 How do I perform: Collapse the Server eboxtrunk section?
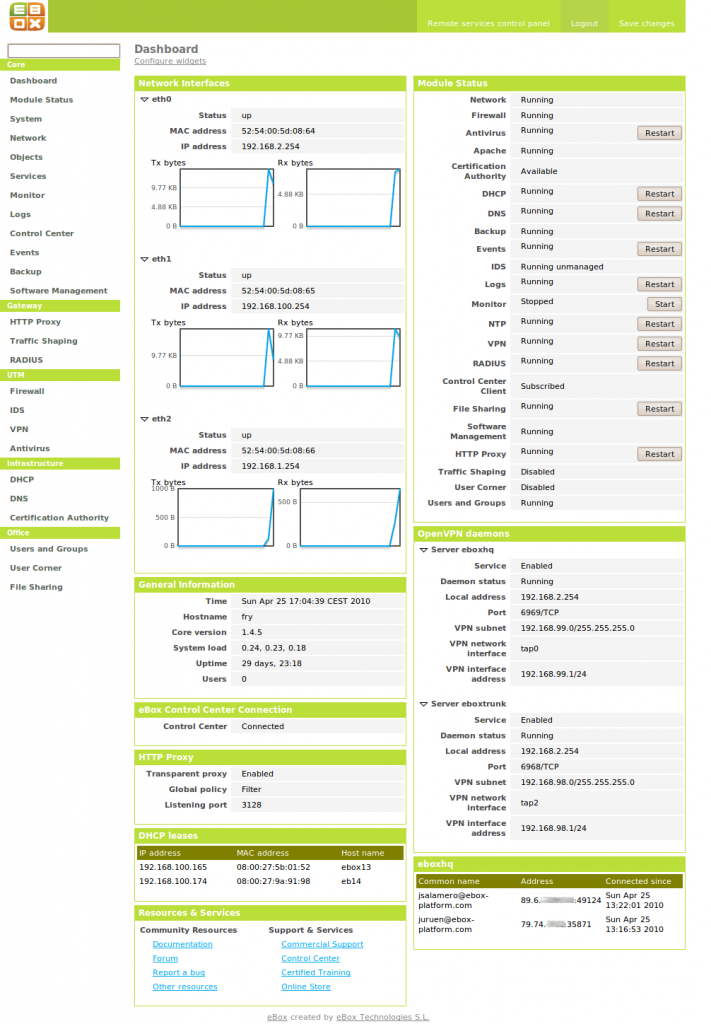(x=423, y=704)
